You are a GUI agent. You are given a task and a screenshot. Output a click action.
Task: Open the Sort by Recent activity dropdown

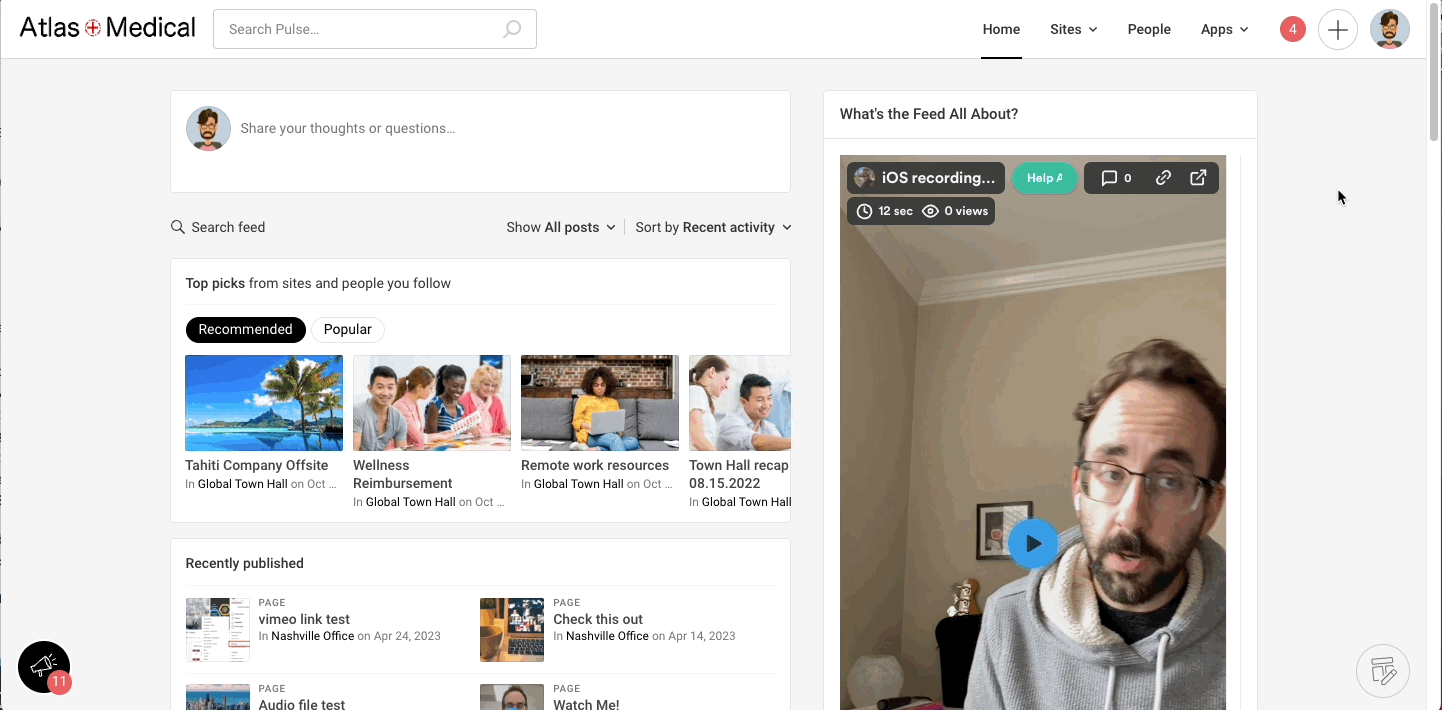click(714, 227)
